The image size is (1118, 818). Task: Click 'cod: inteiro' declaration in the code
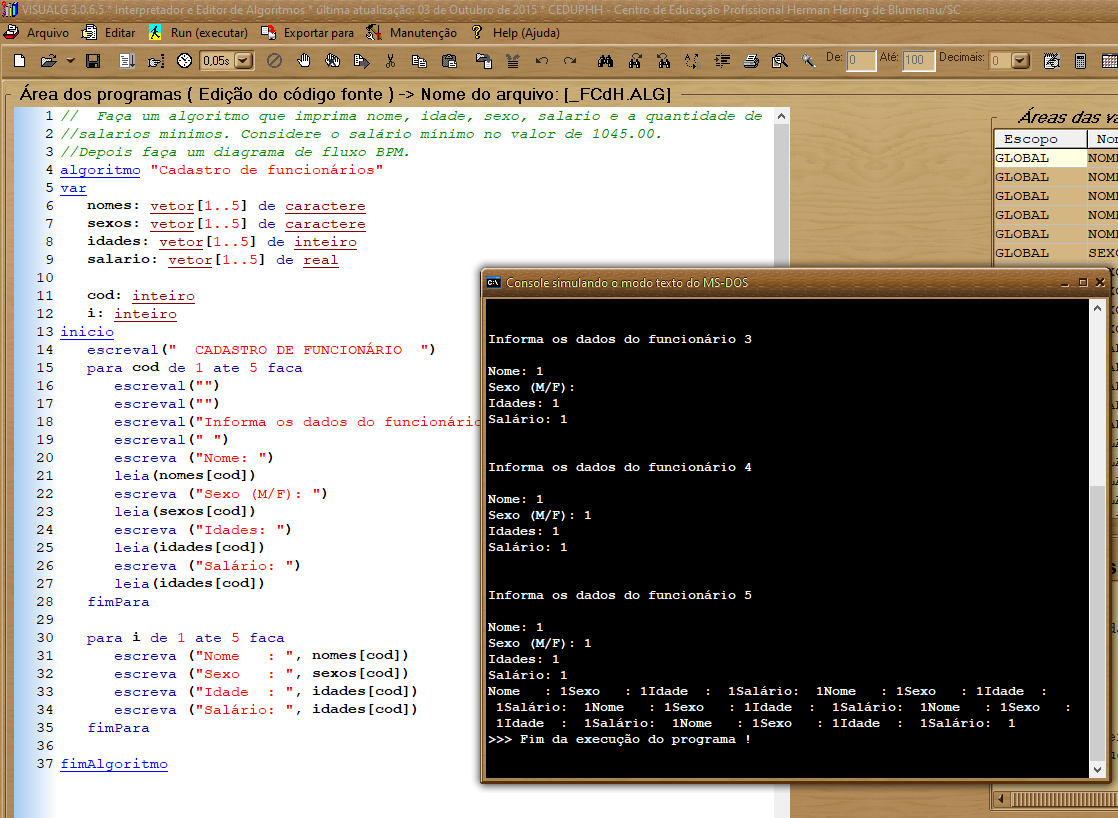coord(141,295)
